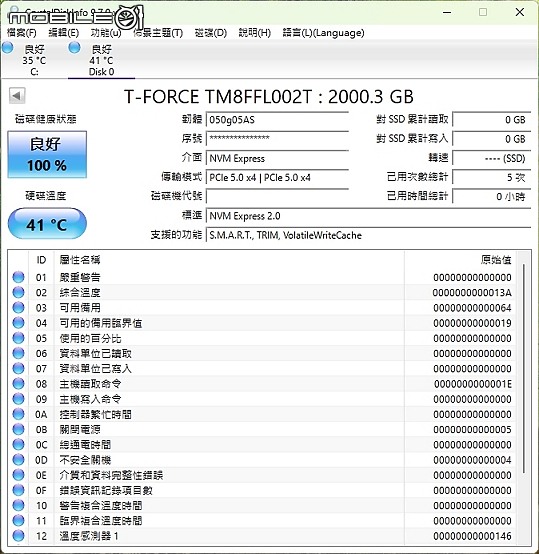The height and width of the screenshot is (554, 539).
Task: Click the 41 °C temperature button
Action: [47, 224]
